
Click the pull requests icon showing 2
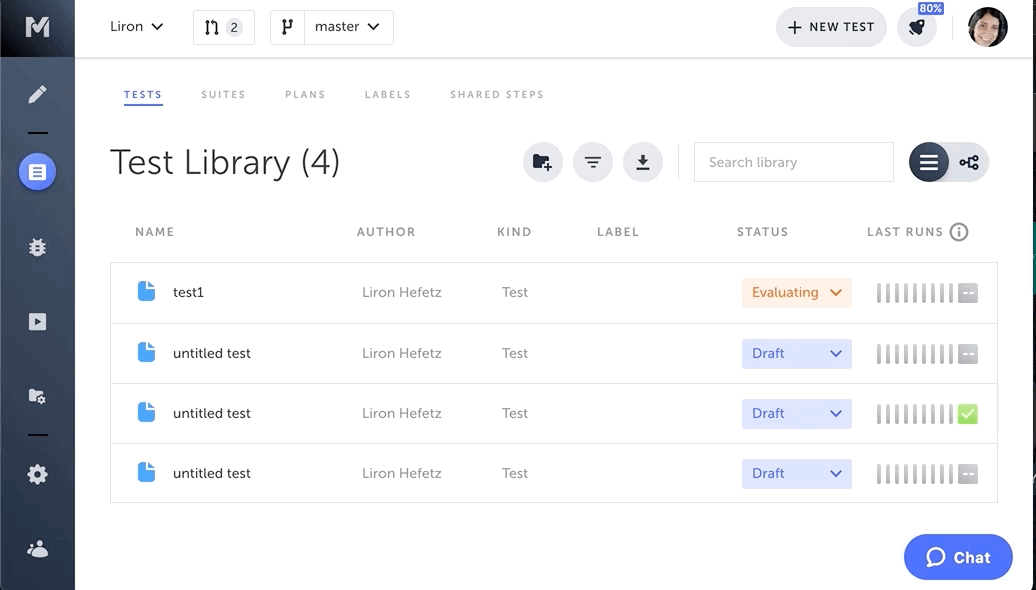pos(223,27)
